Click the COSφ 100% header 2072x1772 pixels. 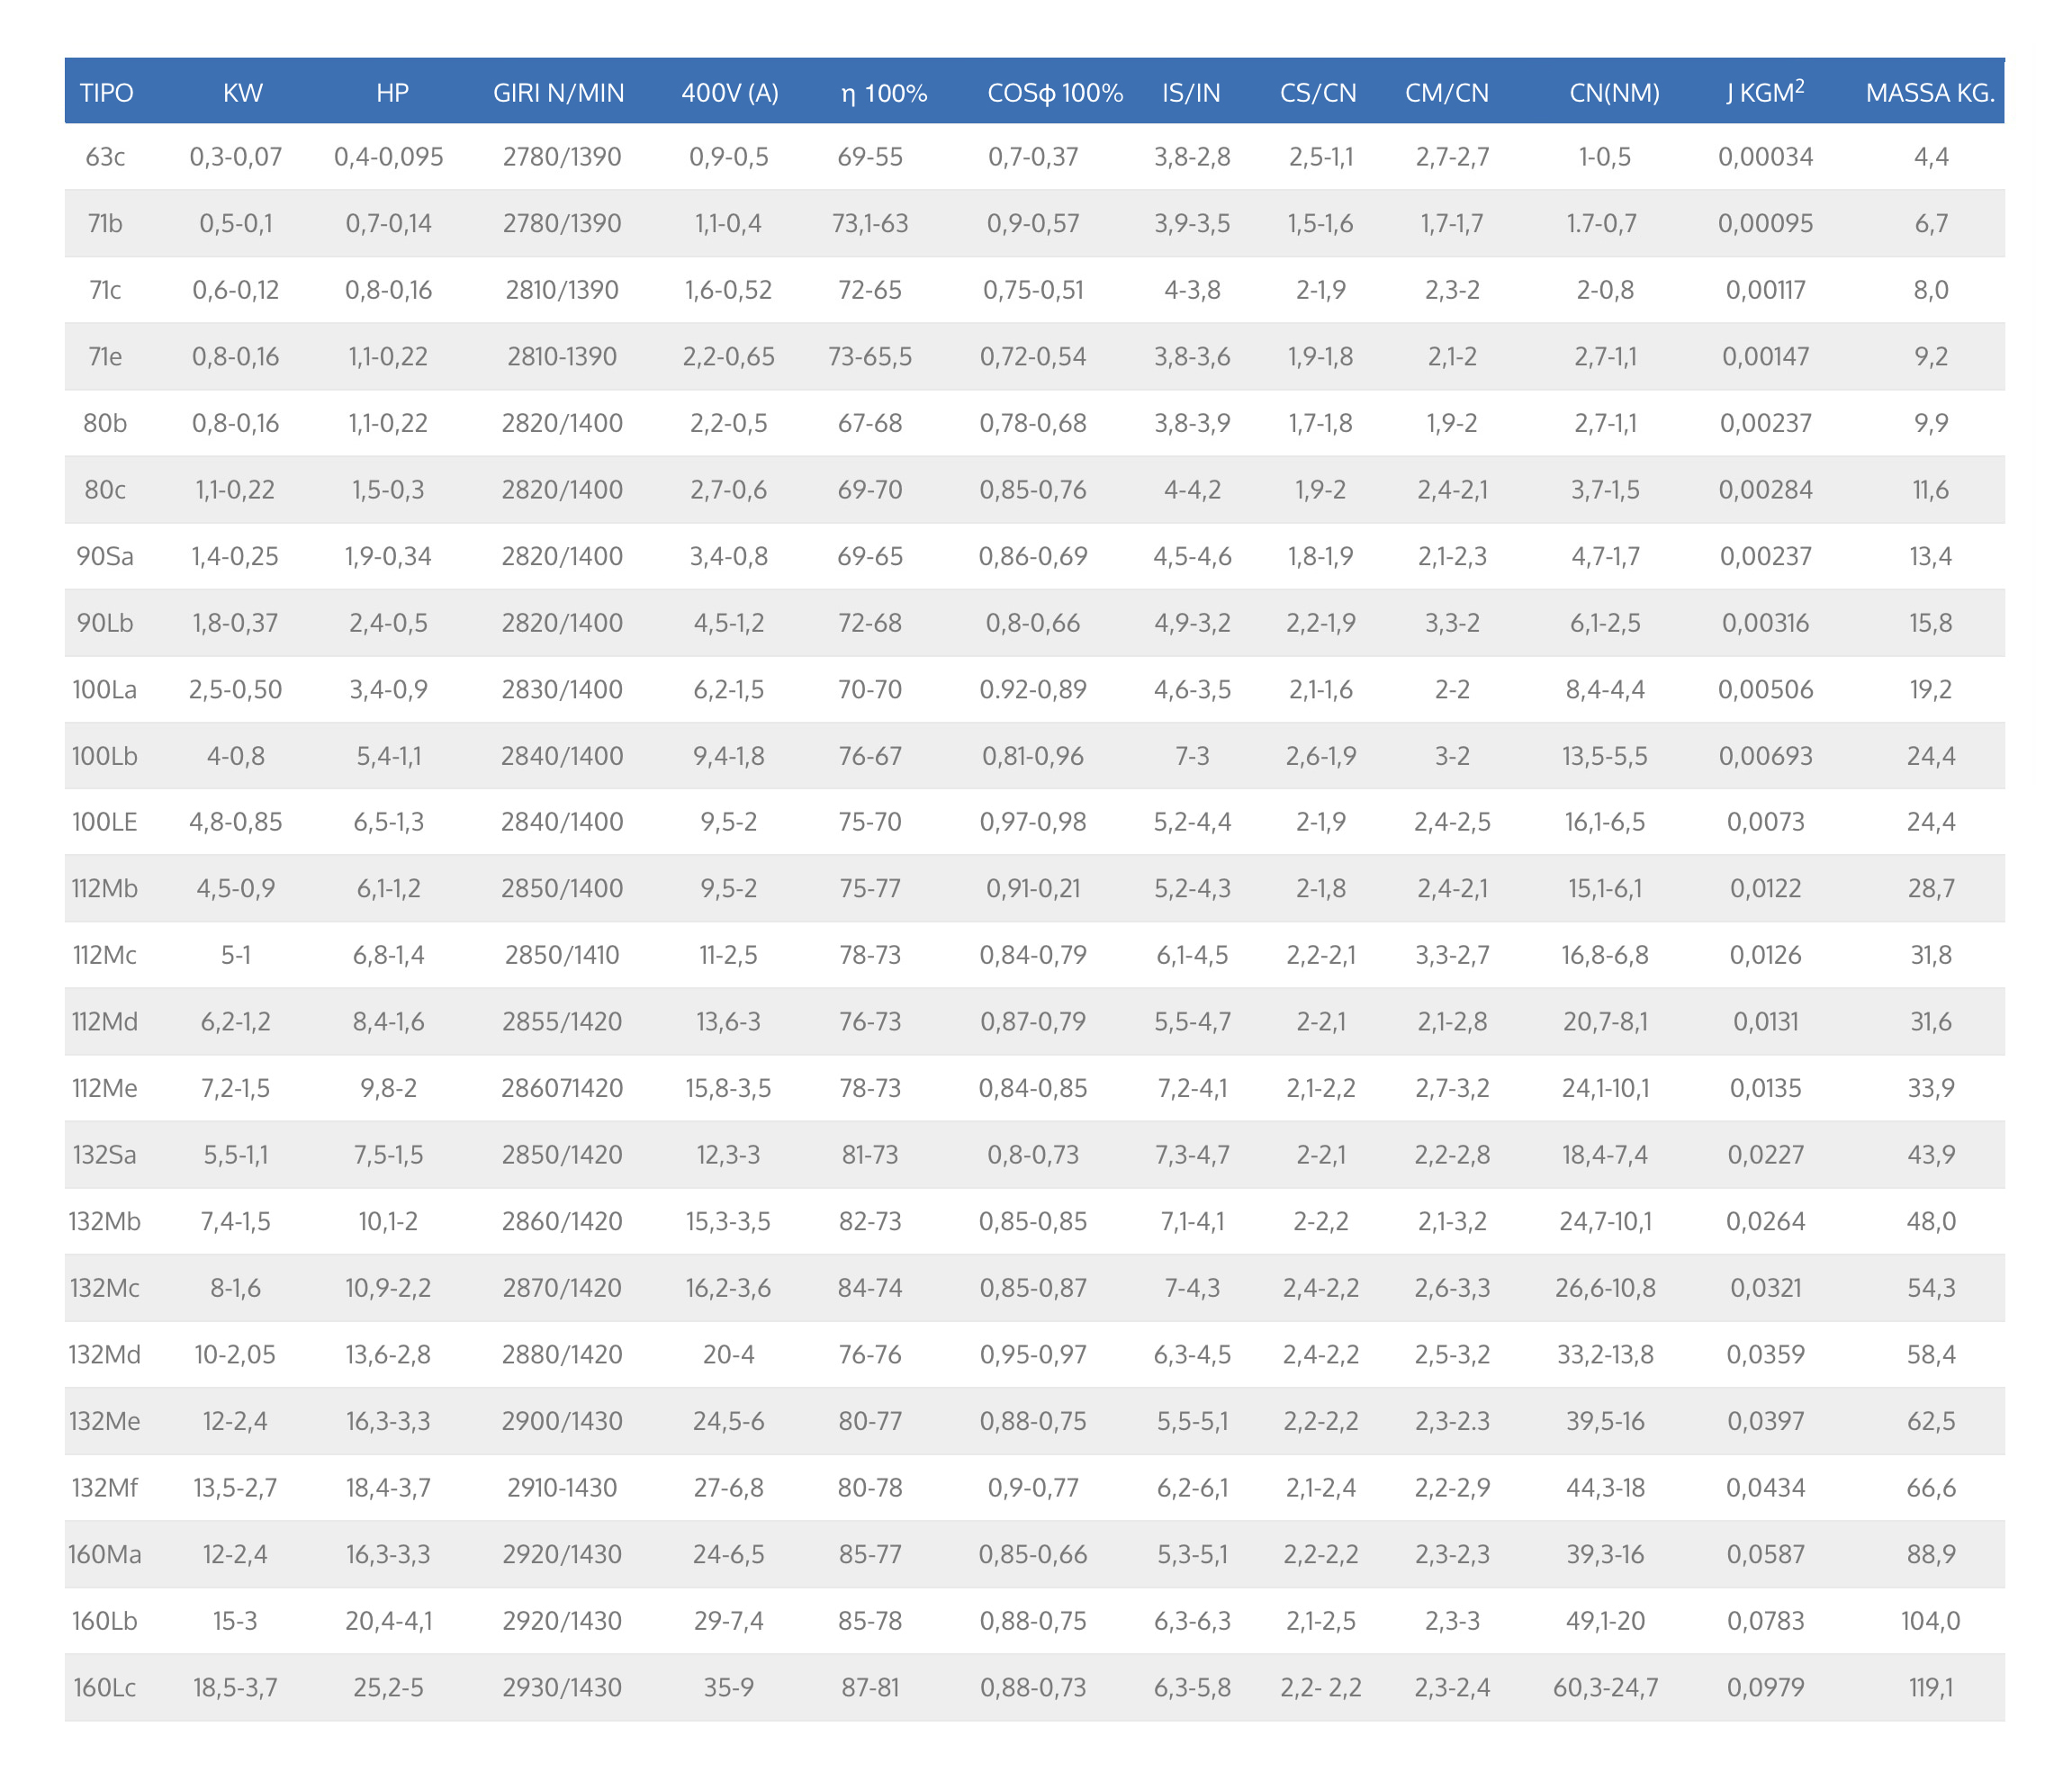[x=1054, y=93]
